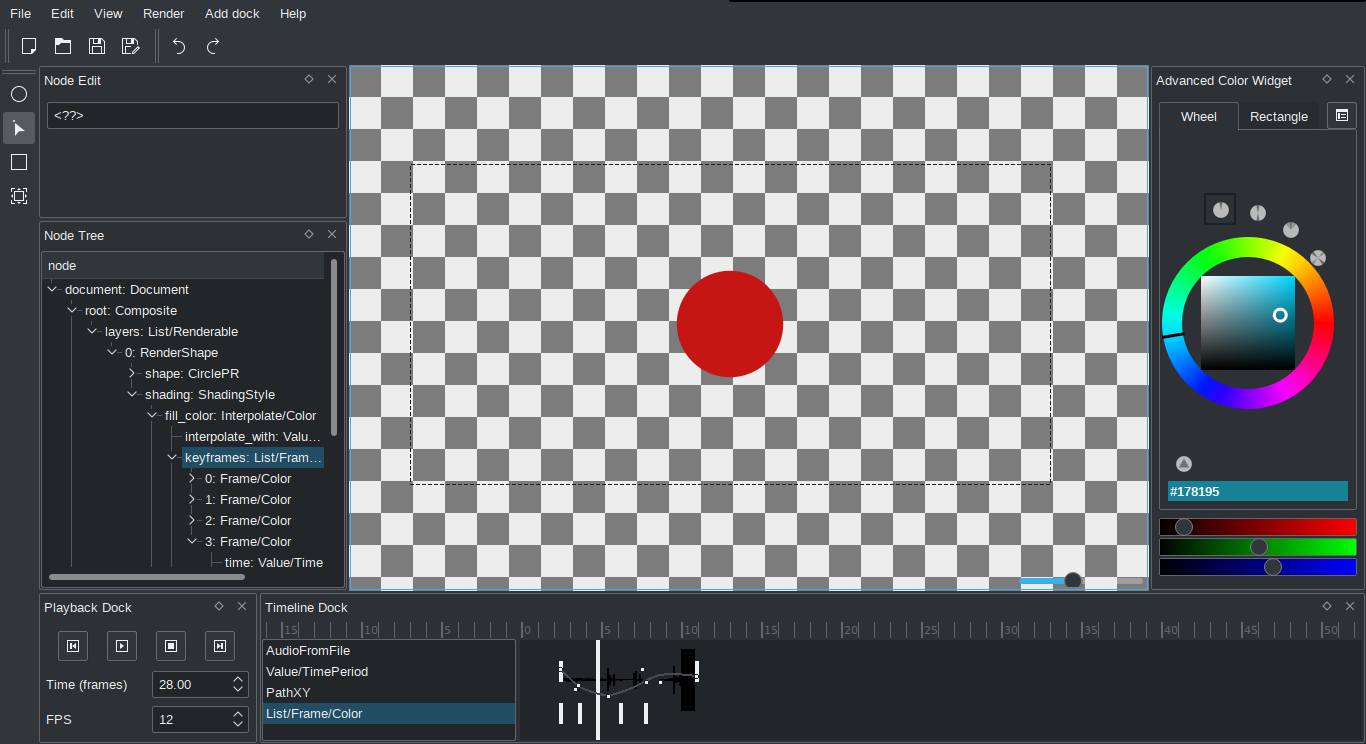The image size is (1366, 744).
Task: Select the rectangle shape tool
Action: click(19, 162)
